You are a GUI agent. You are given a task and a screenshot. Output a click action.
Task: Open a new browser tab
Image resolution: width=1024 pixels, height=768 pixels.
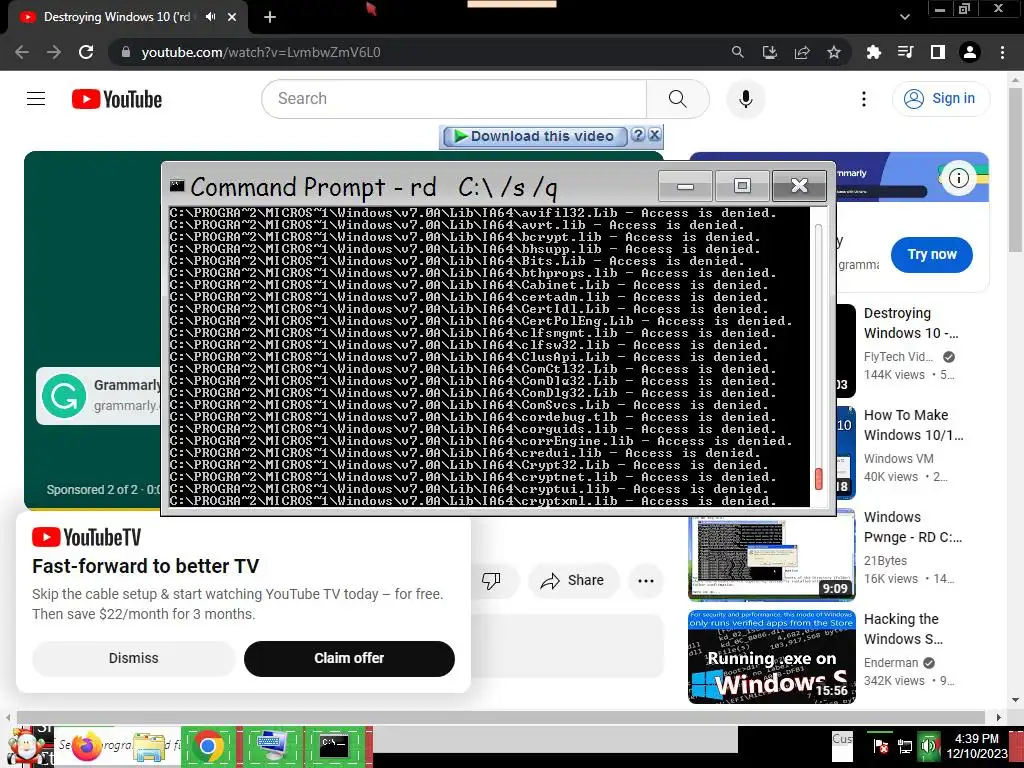(270, 17)
